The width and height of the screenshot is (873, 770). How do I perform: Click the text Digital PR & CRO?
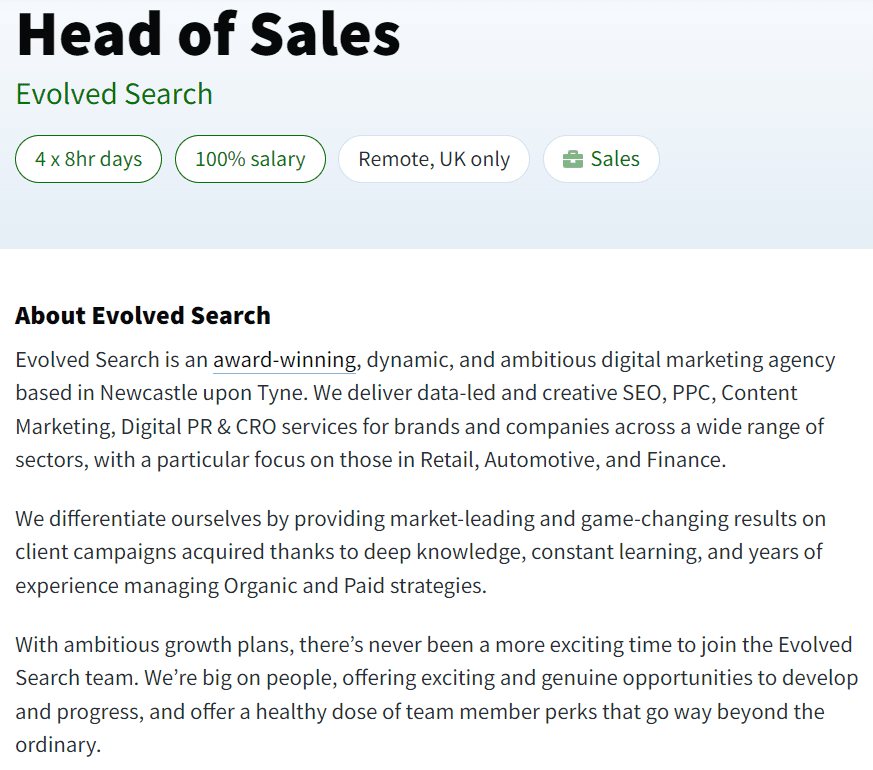198,426
